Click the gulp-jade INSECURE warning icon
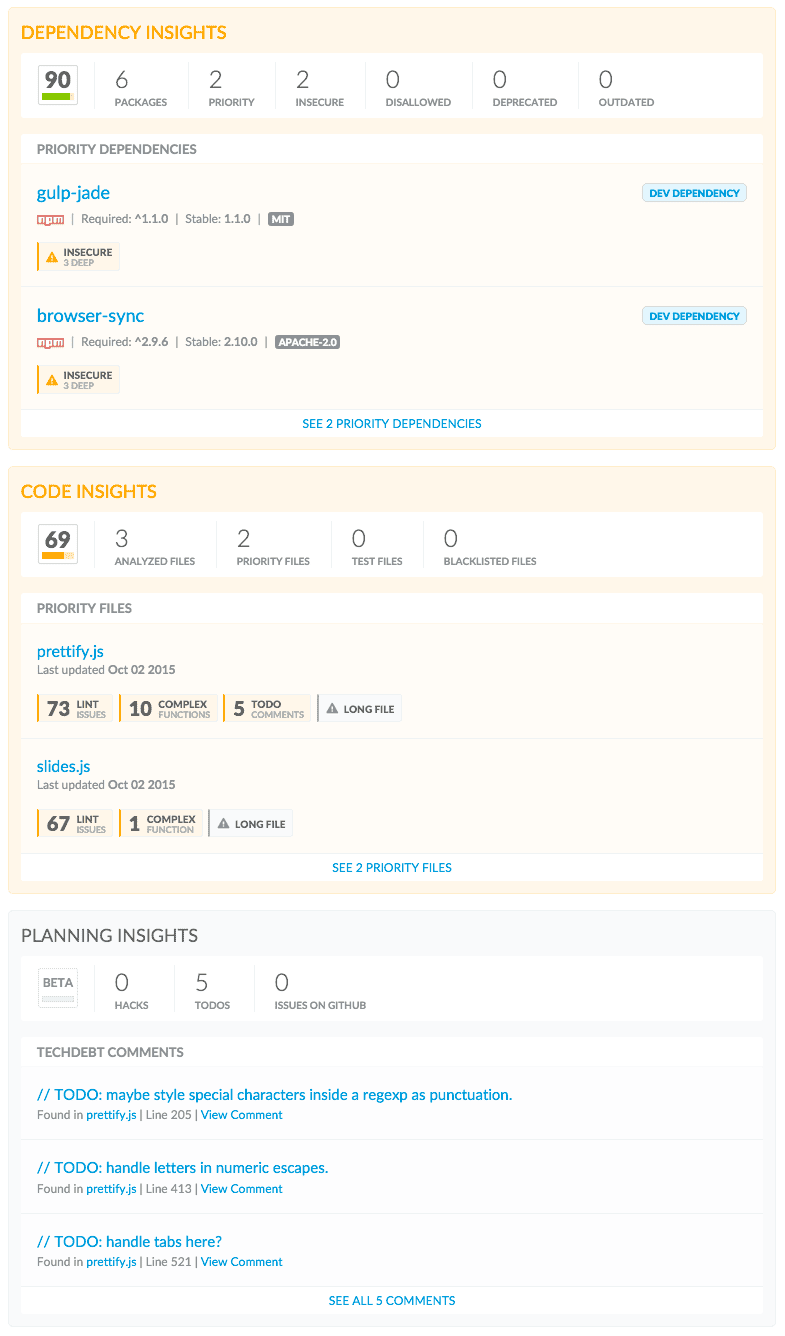Viewport: 785px width, 1336px height. [x=52, y=257]
